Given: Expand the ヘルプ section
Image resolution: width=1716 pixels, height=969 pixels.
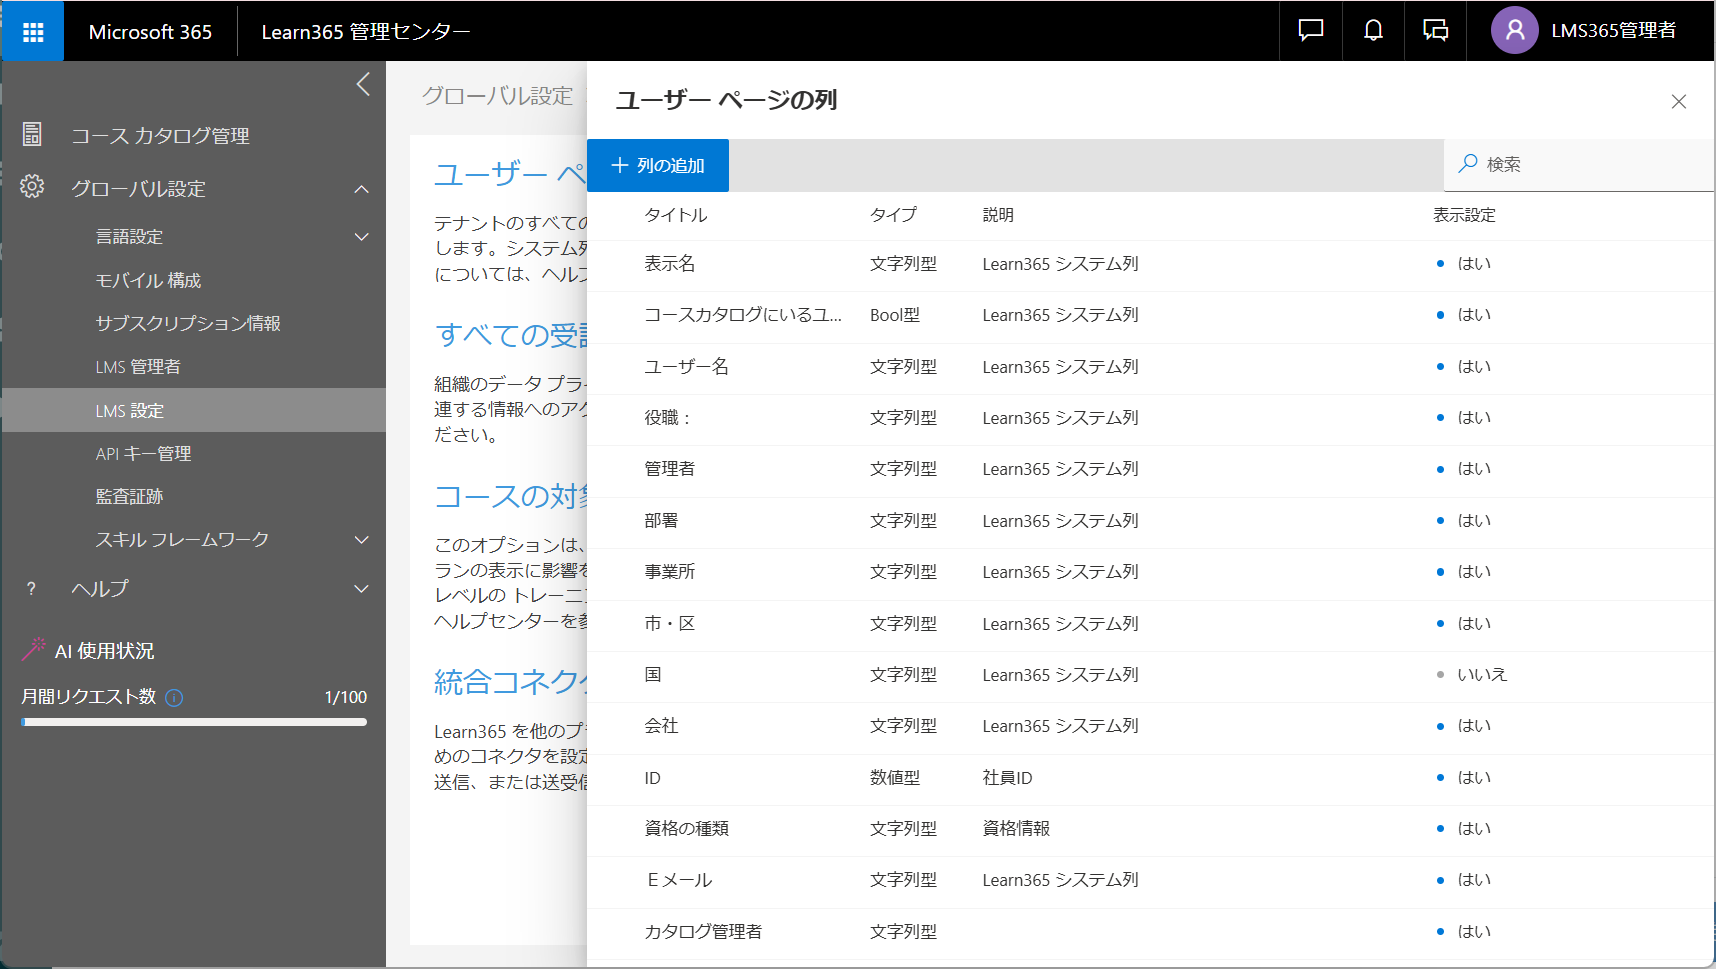Looking at the screenshot, I should (x=361, y=589).
